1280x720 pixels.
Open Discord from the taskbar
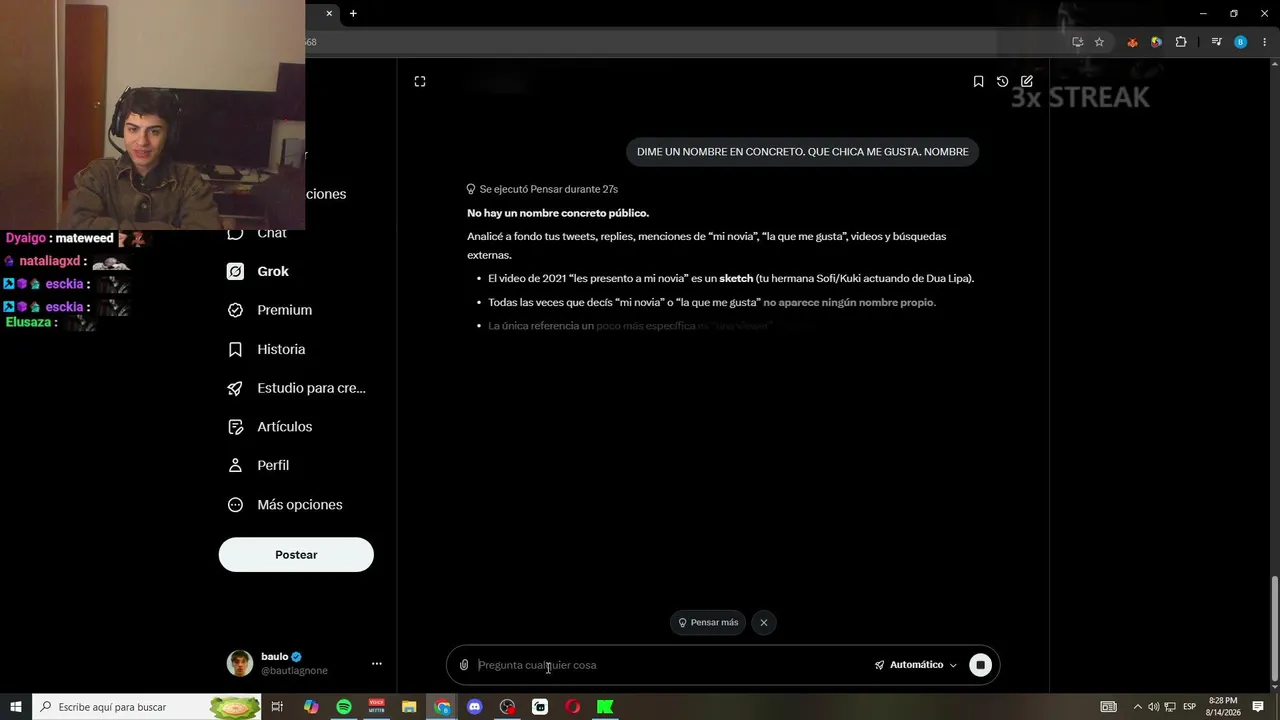475,707
